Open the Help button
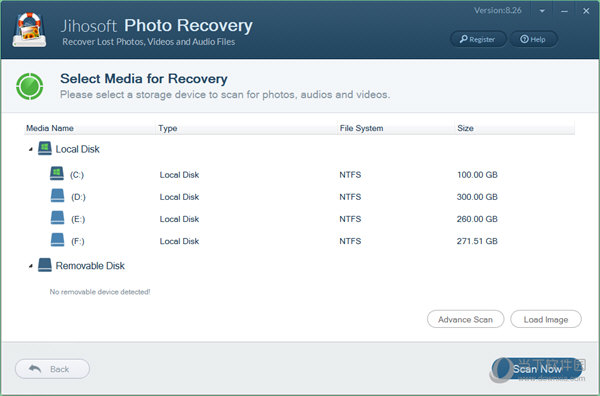 click(x=533, y=39)
